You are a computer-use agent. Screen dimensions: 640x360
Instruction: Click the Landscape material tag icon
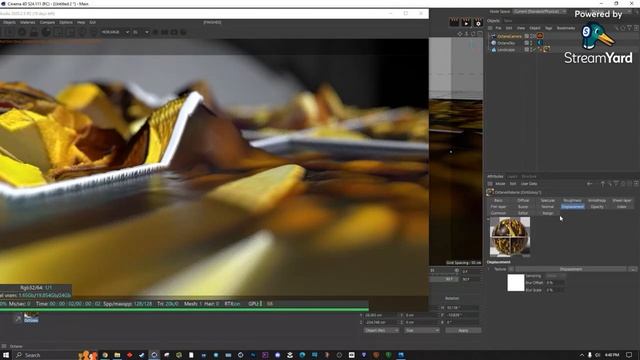547,49
